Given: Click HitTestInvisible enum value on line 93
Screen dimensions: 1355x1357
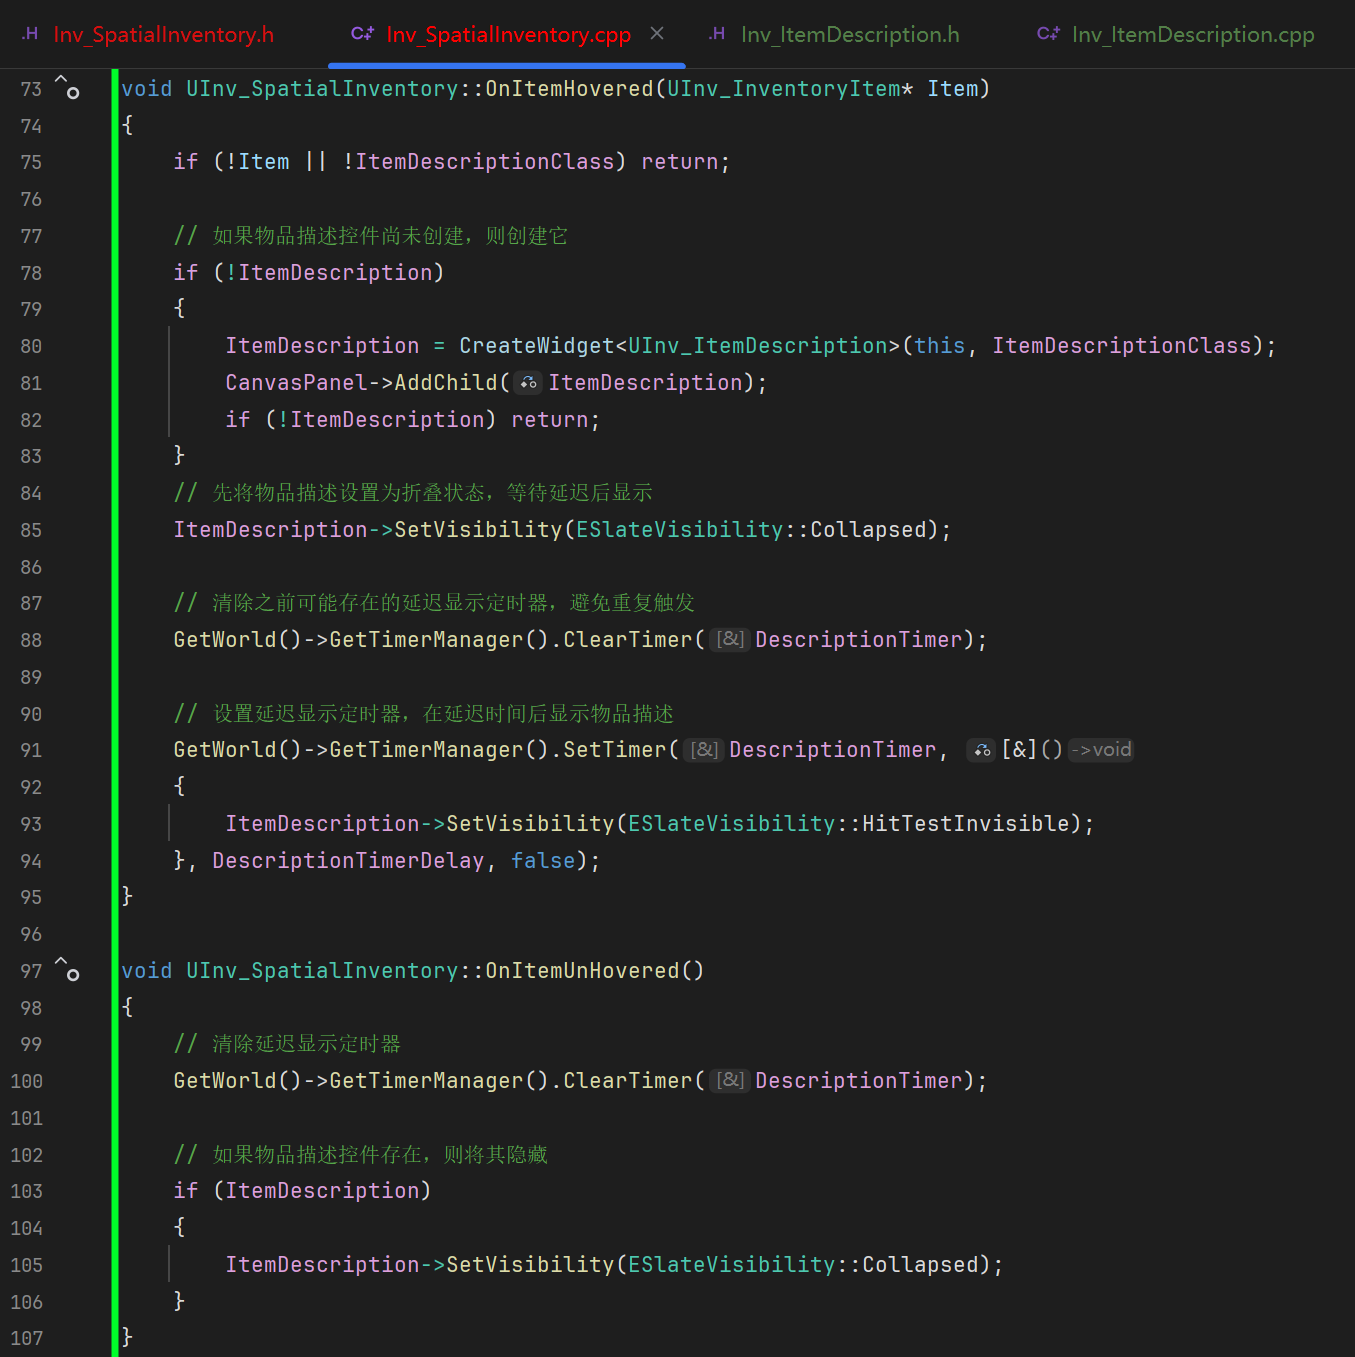Looking at the screenshot, I should click(966, 823).
